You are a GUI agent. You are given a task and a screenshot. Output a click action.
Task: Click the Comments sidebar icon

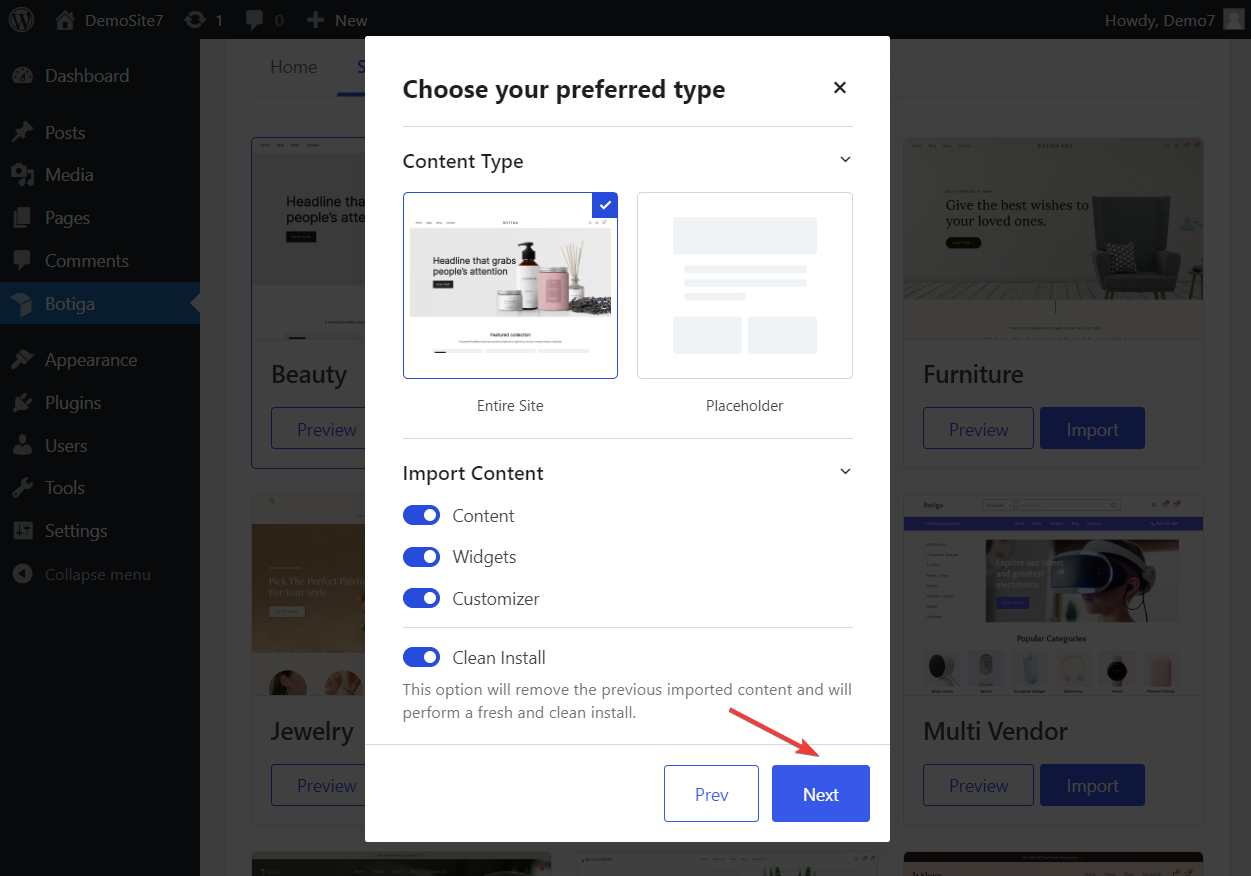coord(22,261)
